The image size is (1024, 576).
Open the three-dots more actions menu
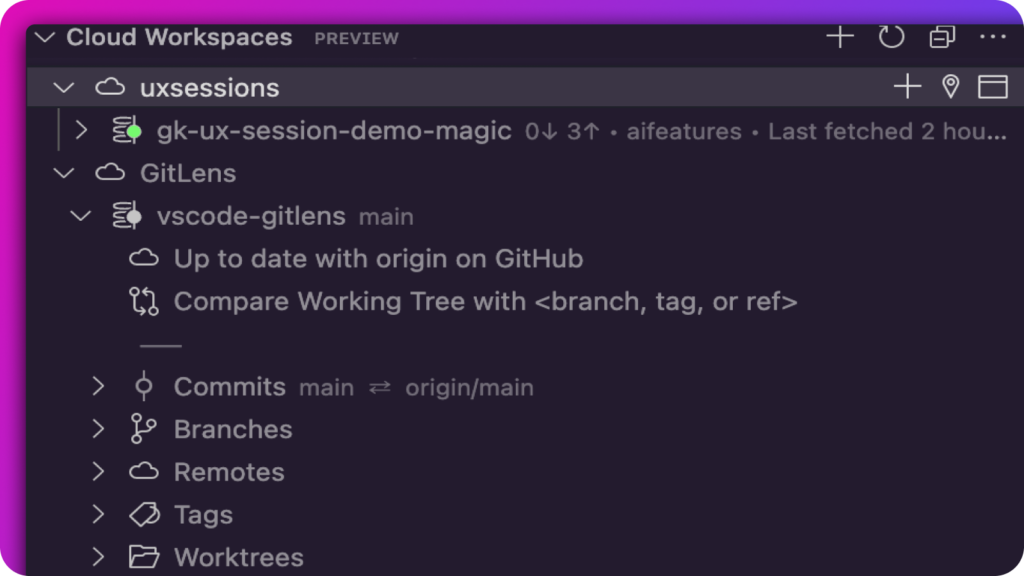(993, 37)
